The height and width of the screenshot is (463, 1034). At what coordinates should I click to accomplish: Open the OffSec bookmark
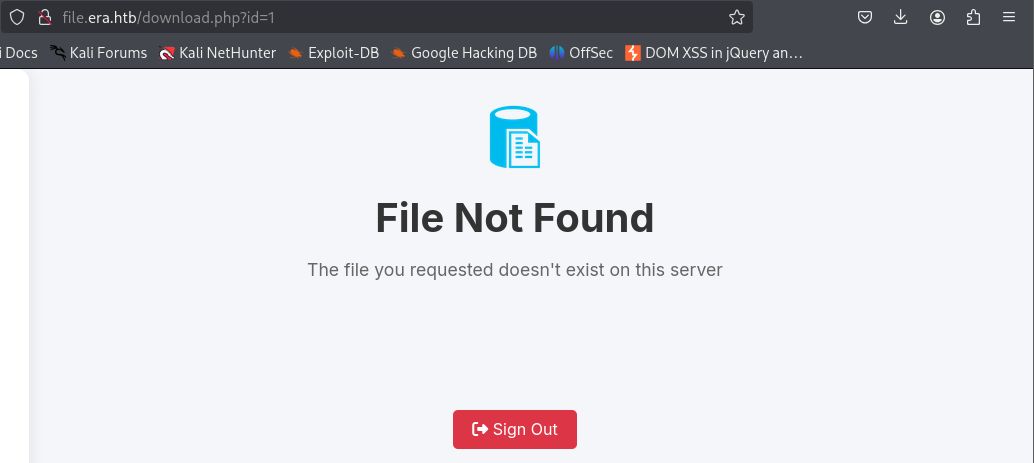(581, 53)
